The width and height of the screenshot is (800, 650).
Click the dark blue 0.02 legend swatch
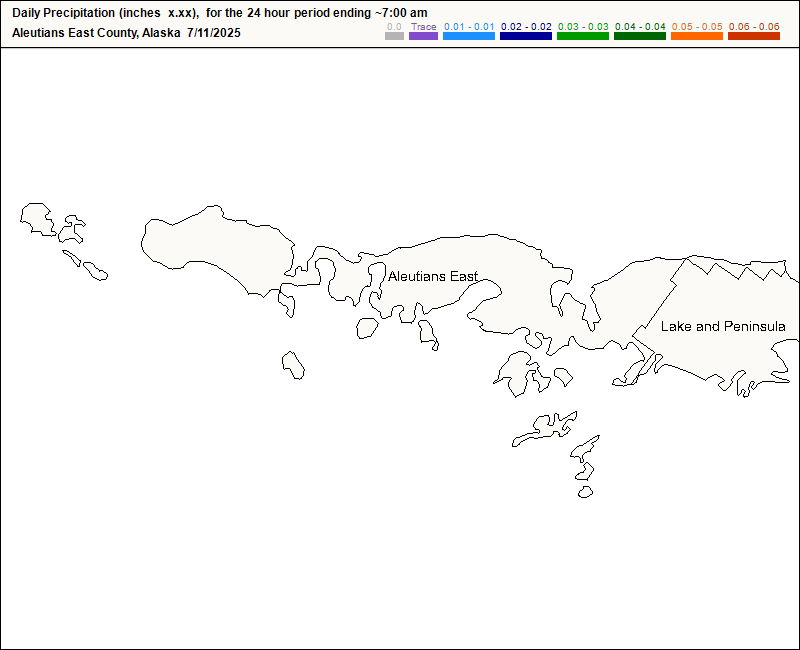click(526, 36)
